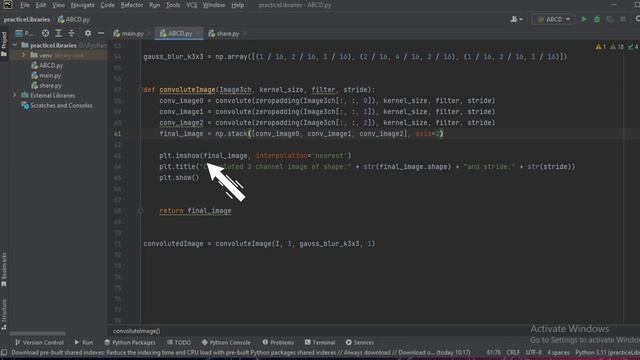Image resolution: width=640 pixels, height=360 pixels.
Task: Open the Version Control tool window
Action: coord(40,342)
